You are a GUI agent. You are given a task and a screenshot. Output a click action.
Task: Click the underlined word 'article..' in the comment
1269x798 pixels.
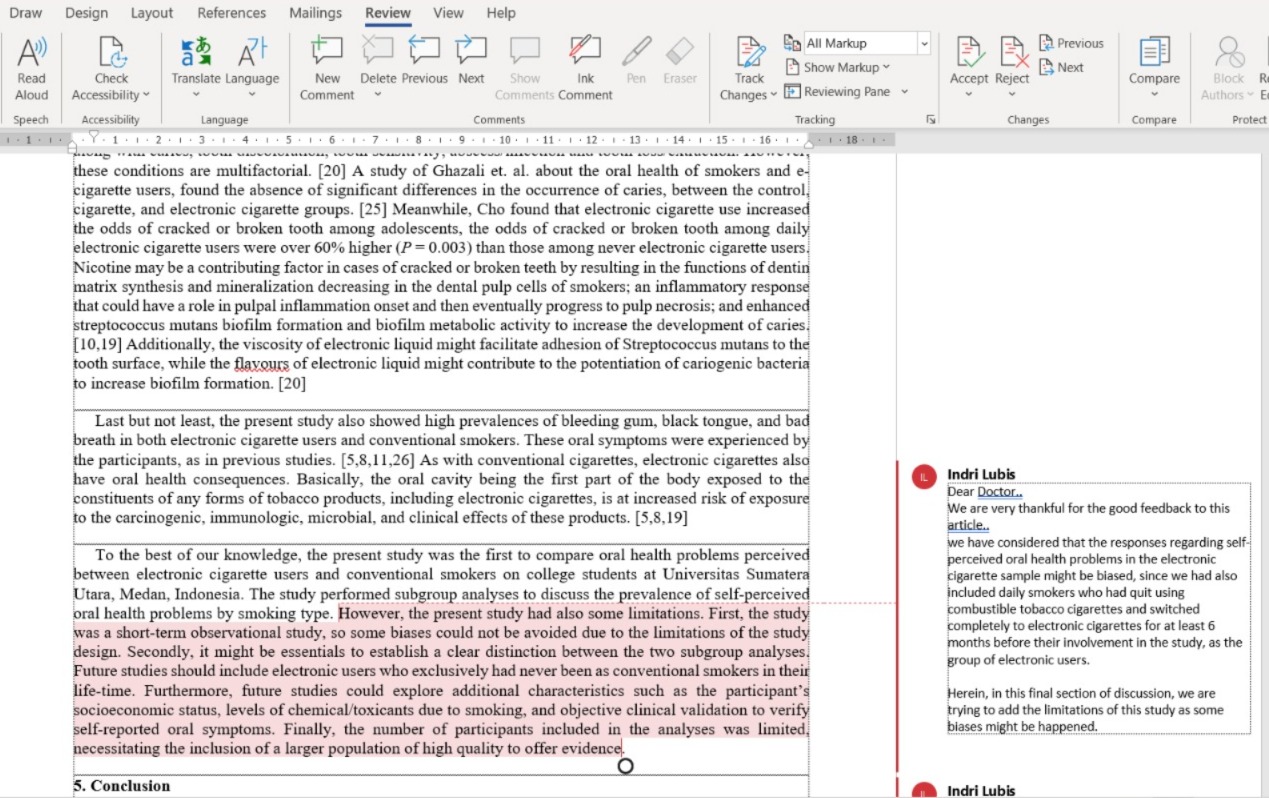968,525
